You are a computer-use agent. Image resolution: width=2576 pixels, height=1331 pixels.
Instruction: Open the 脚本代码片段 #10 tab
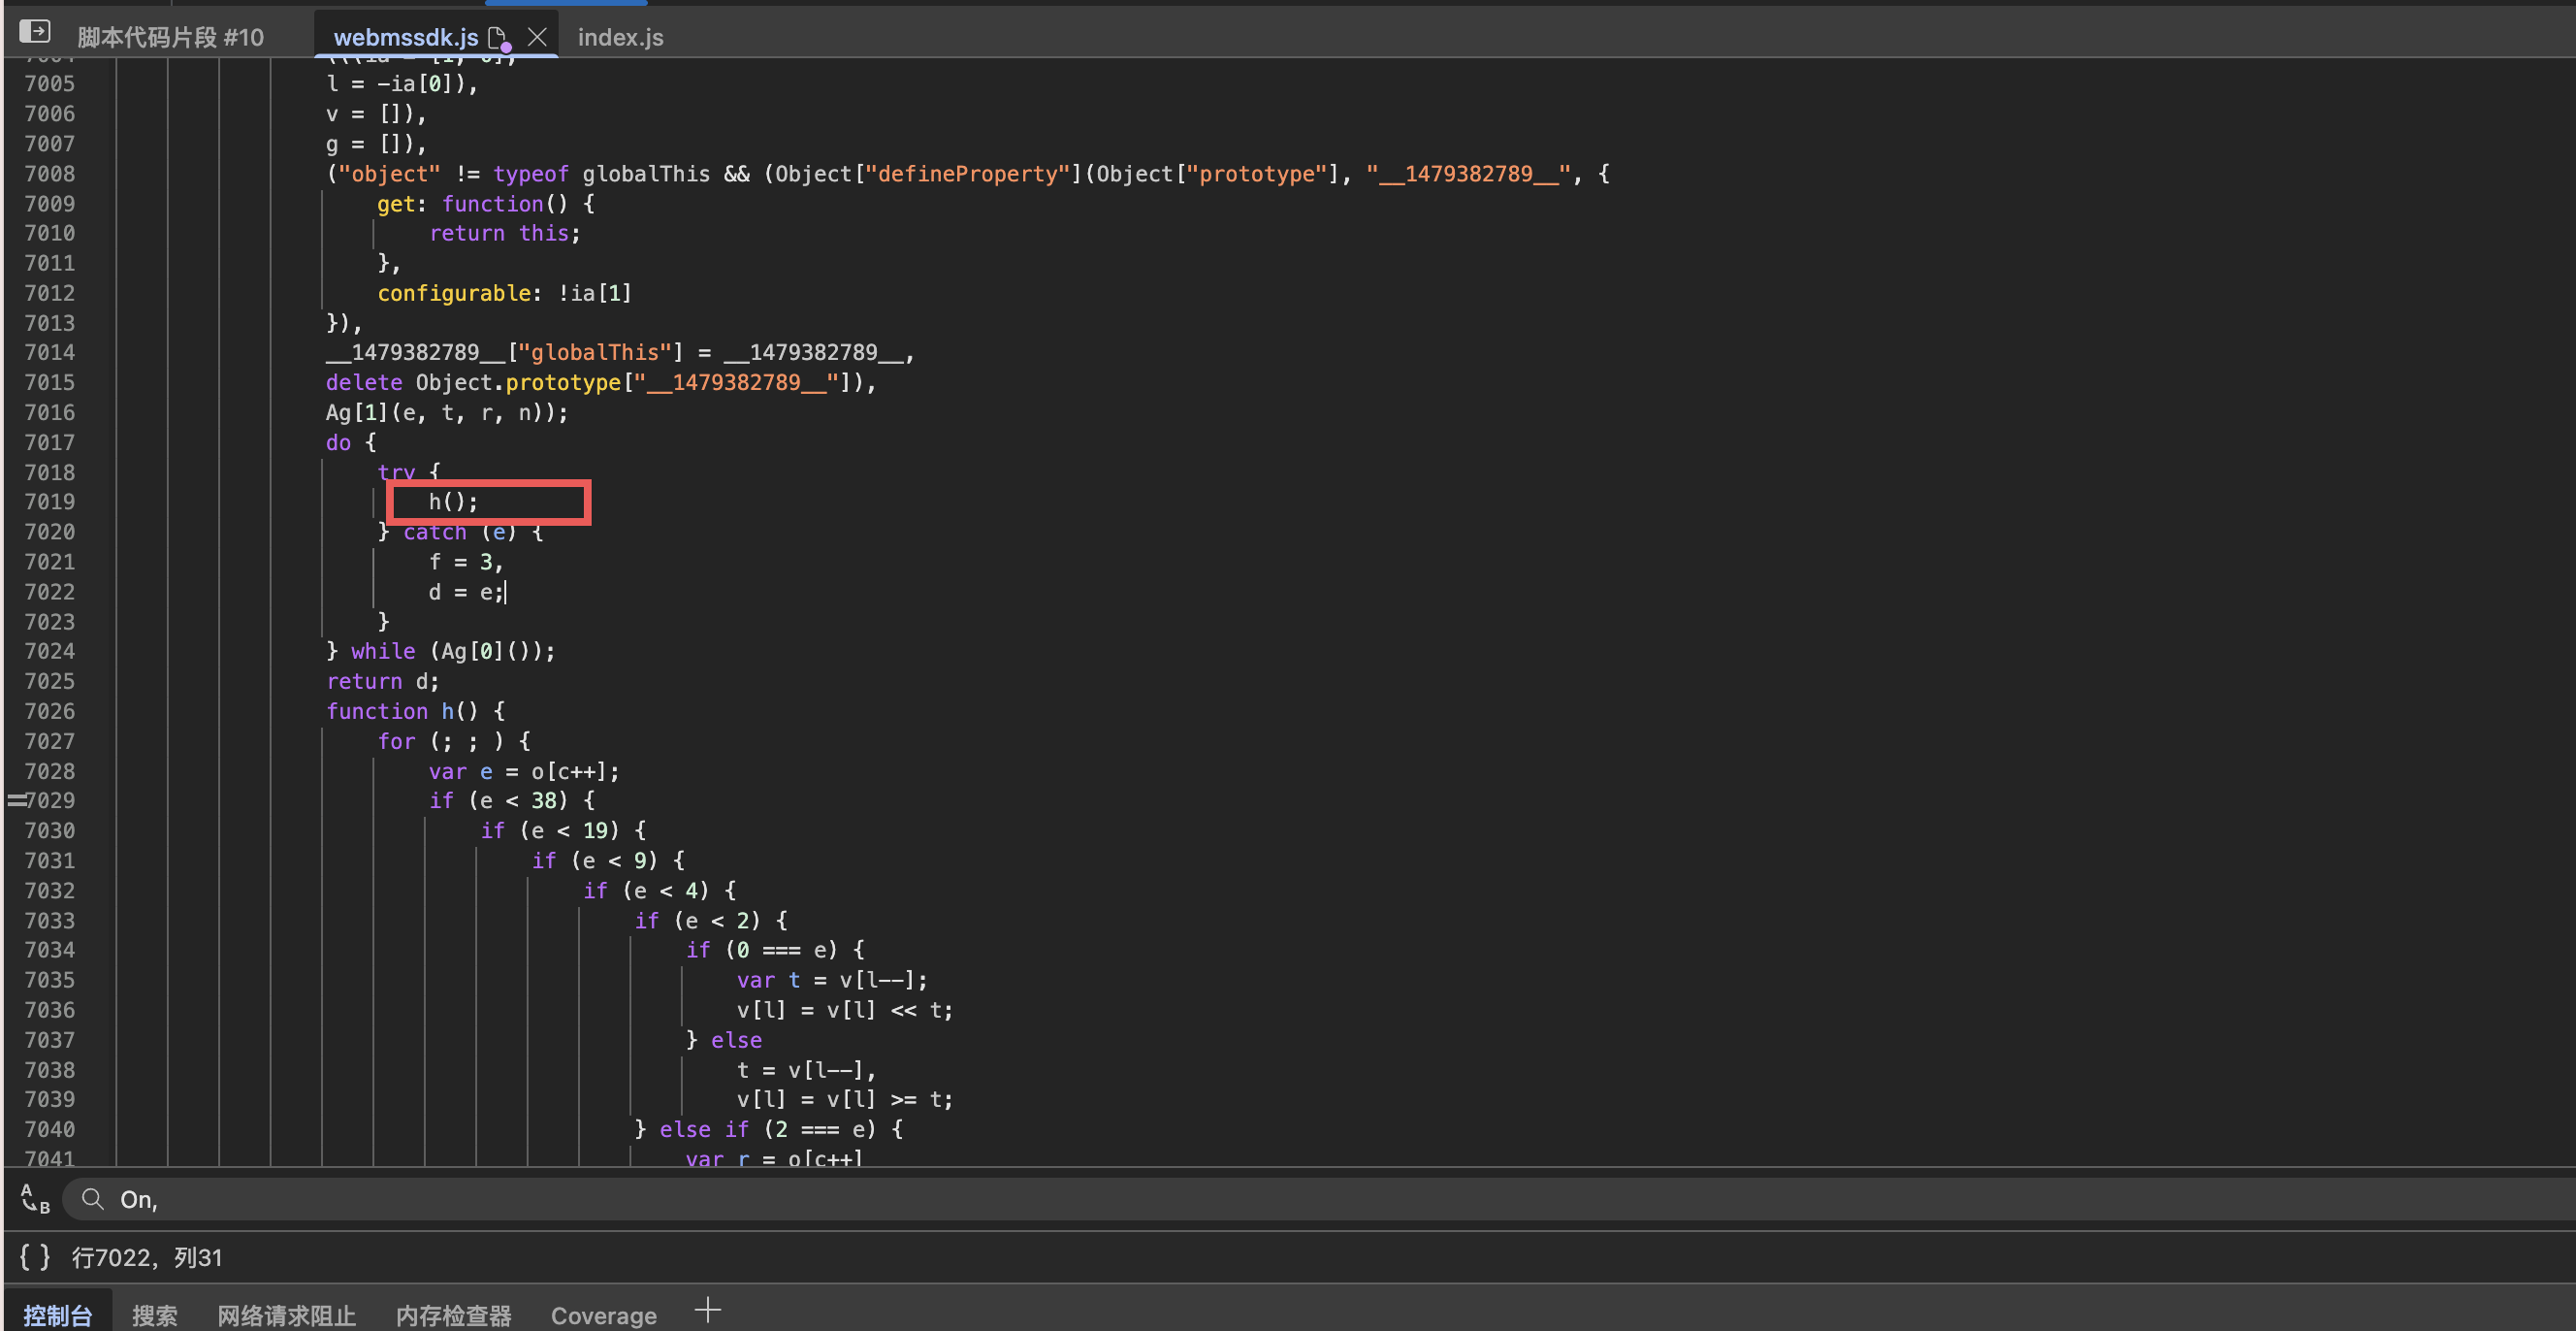[171, 37]
